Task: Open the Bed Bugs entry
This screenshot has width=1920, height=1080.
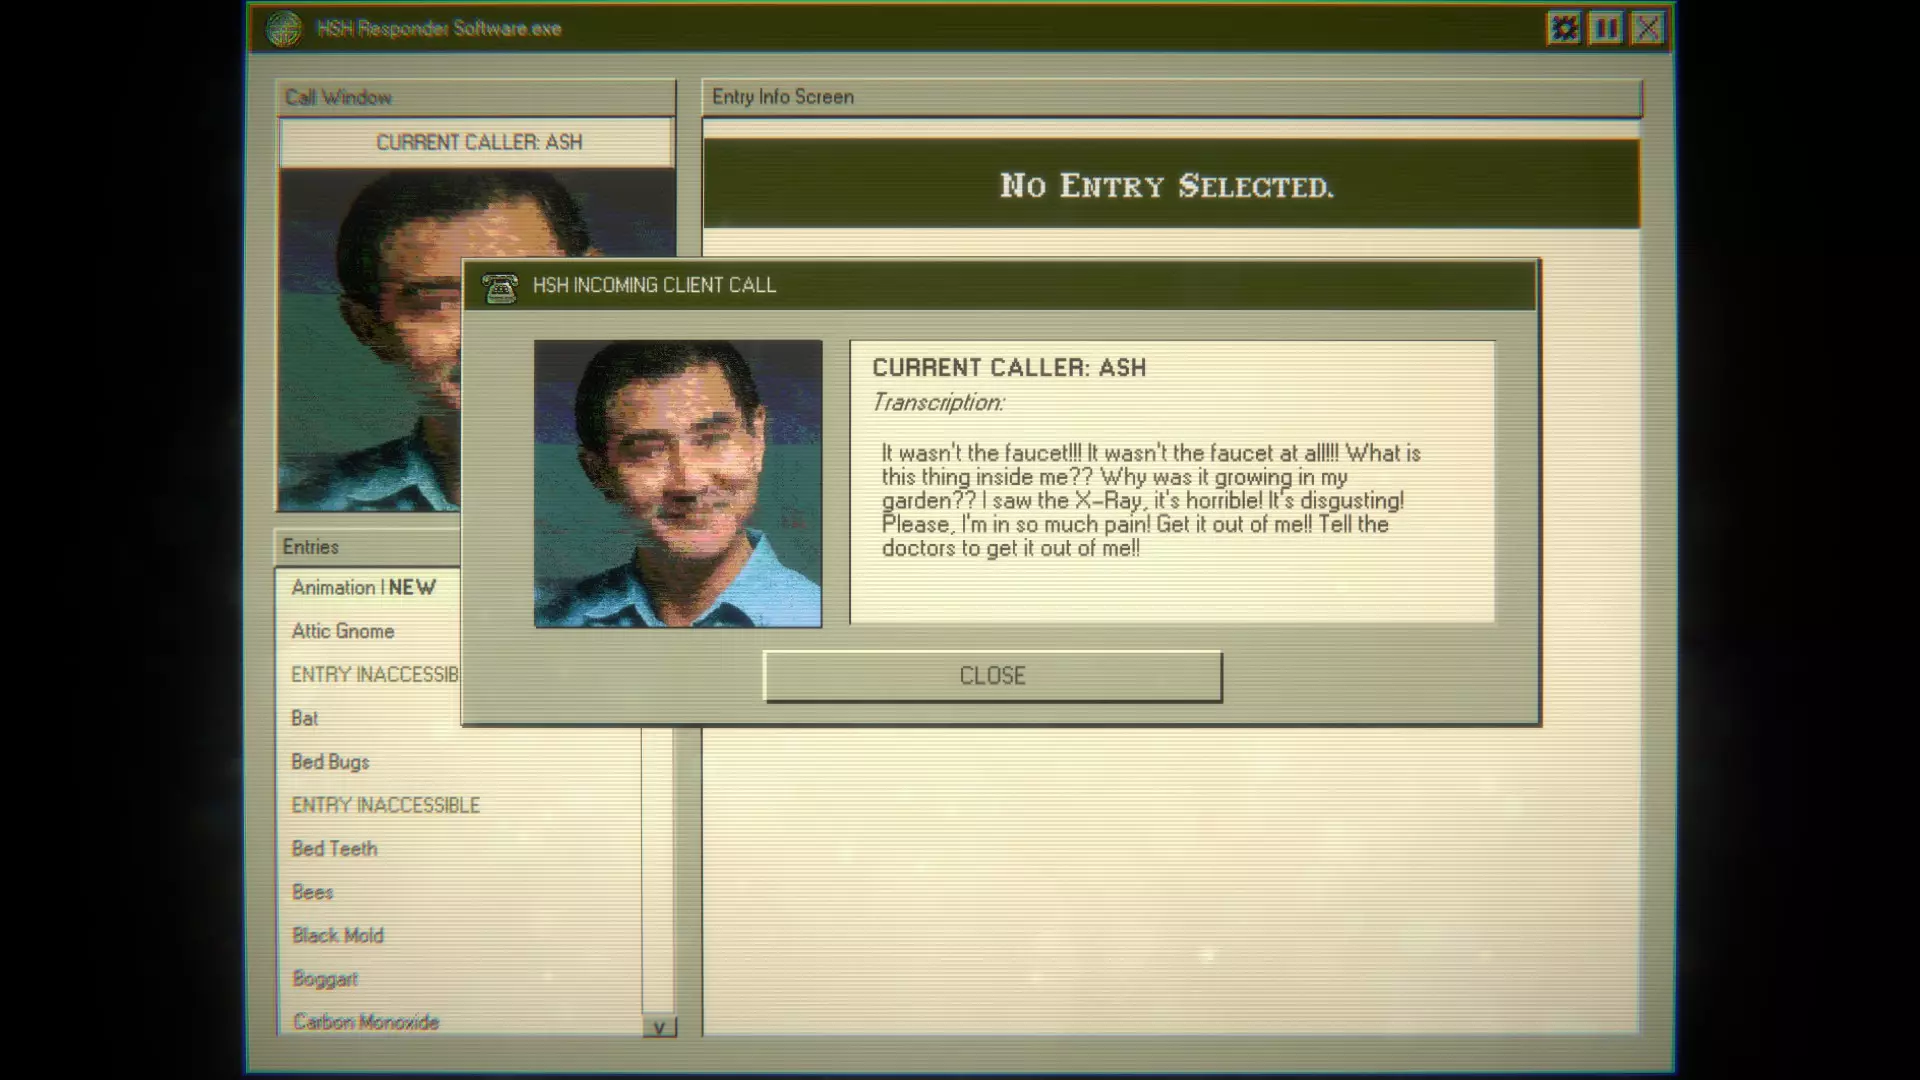Action: click(330, 762)
